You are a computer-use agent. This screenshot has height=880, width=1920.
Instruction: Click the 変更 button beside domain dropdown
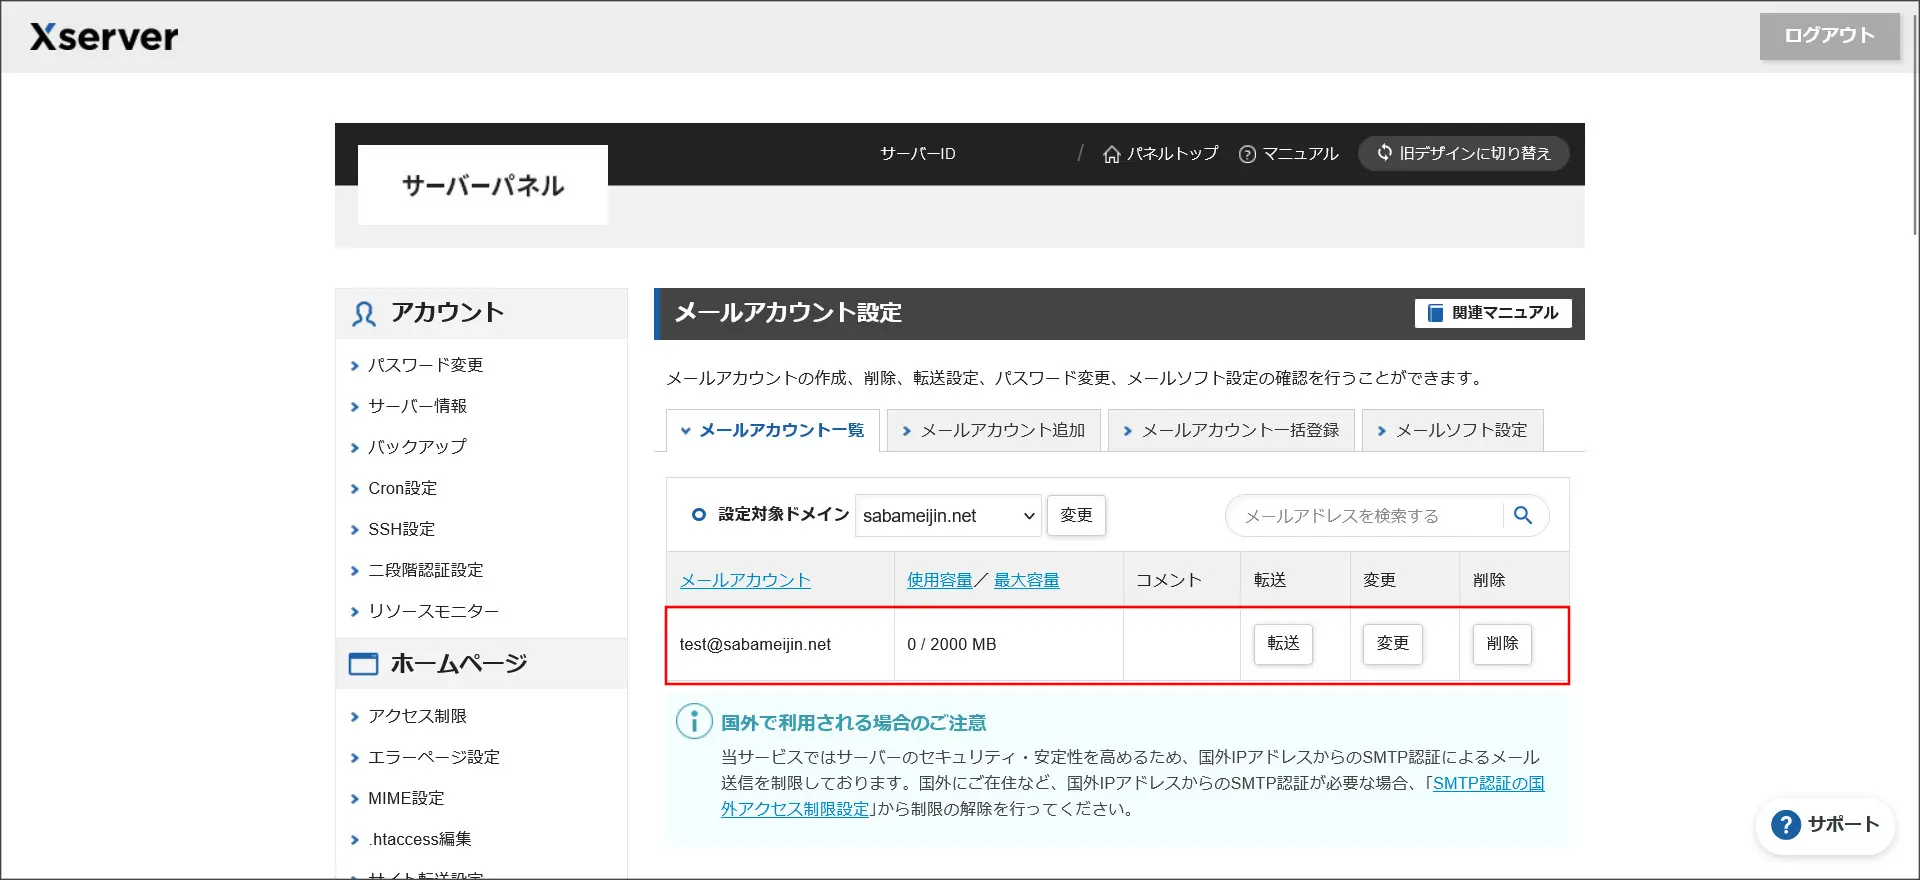click(x=1076, y=515)
